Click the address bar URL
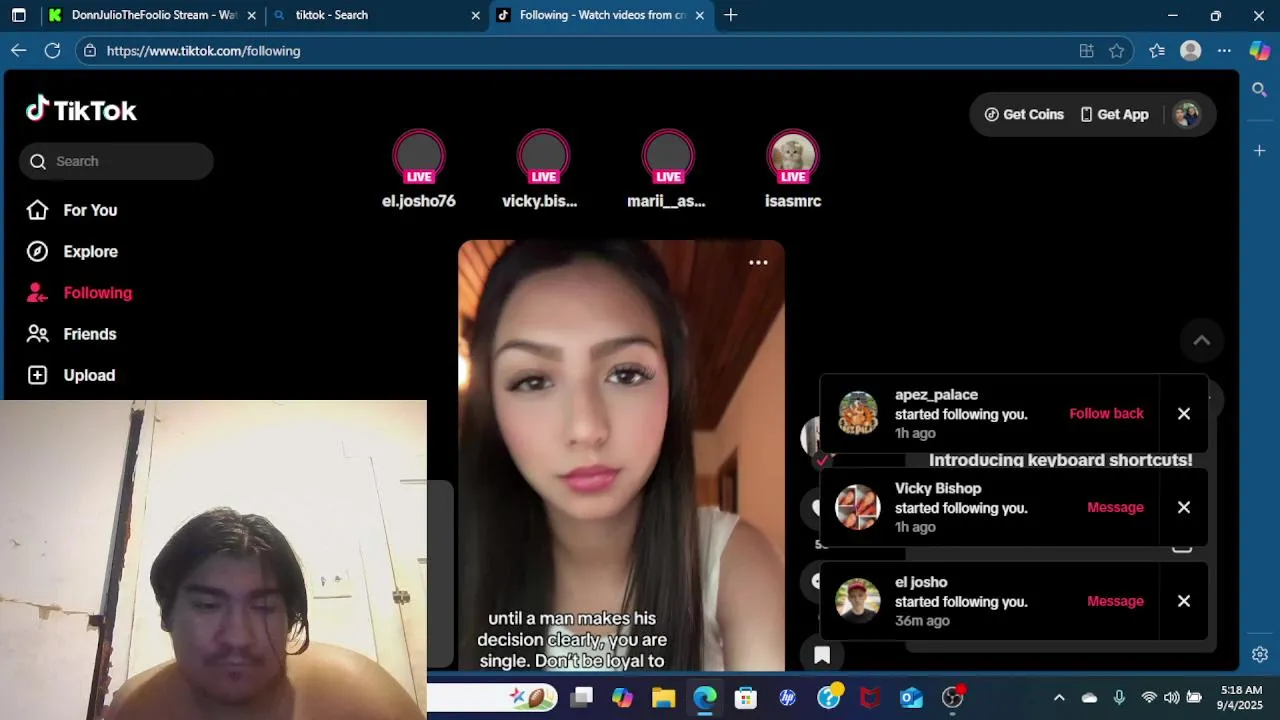The image size is (1280, 720). [x=203, y=51]
